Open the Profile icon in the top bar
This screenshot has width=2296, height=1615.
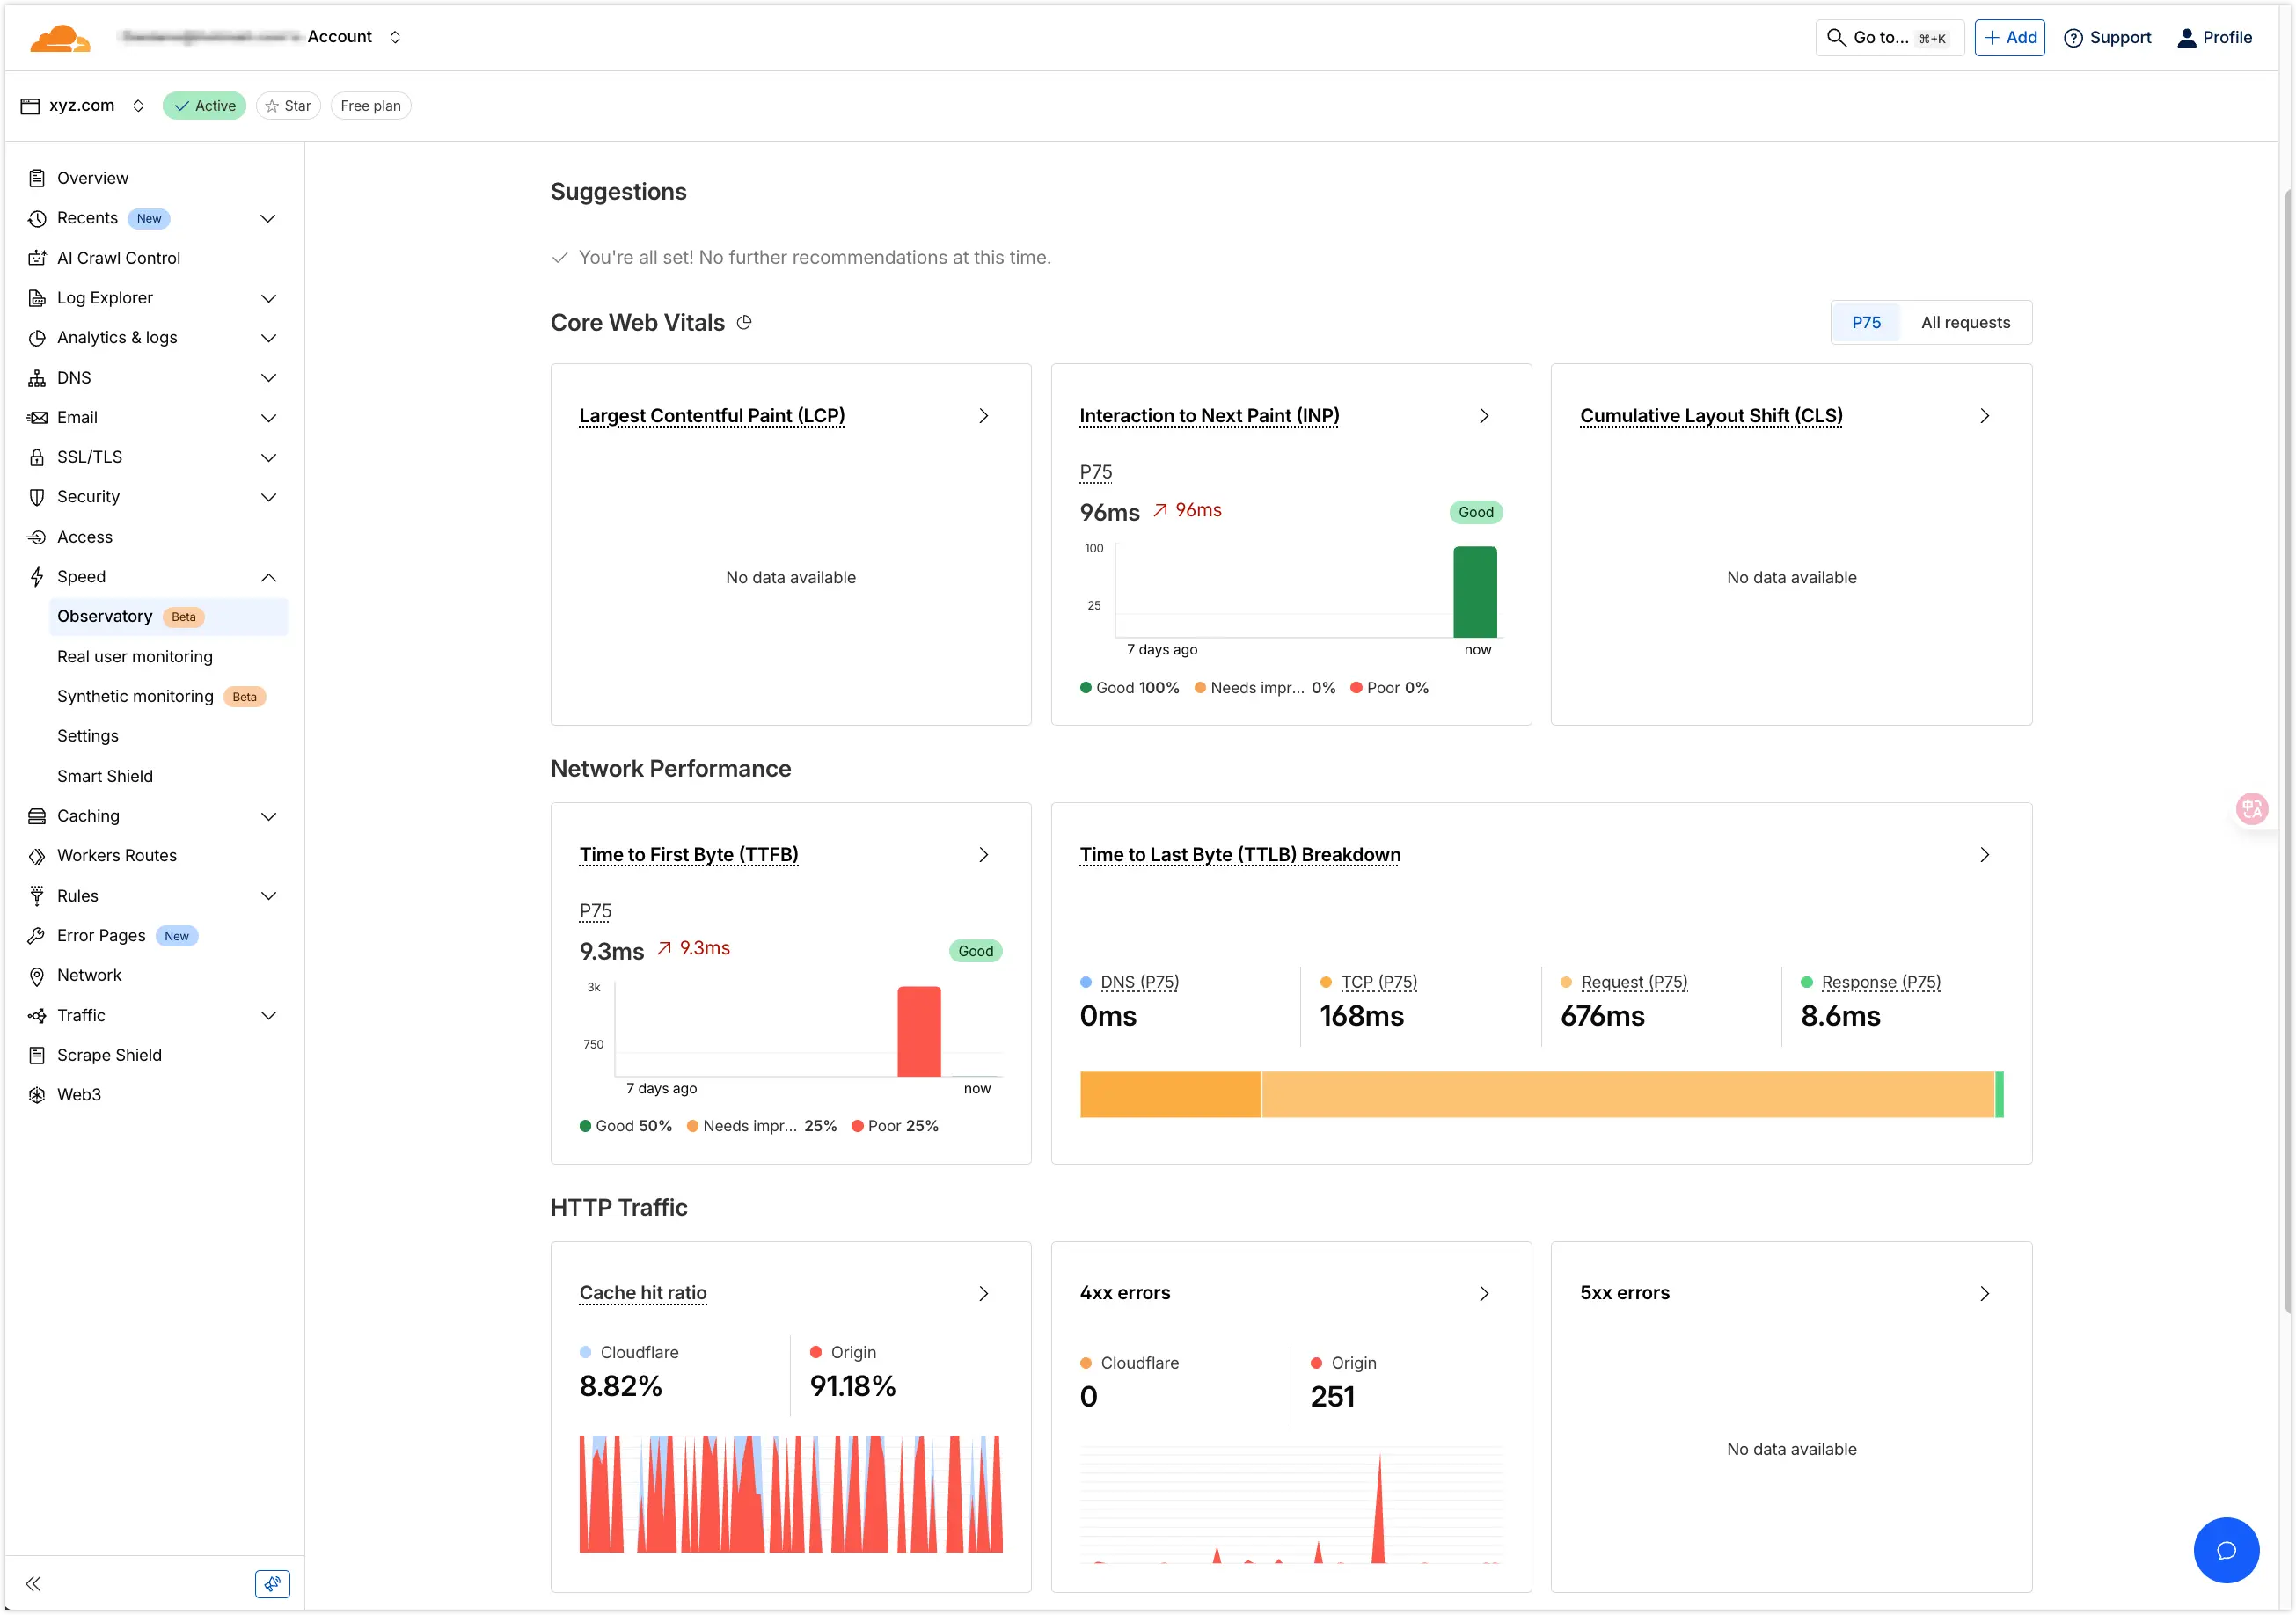[x=2186, y=37]
